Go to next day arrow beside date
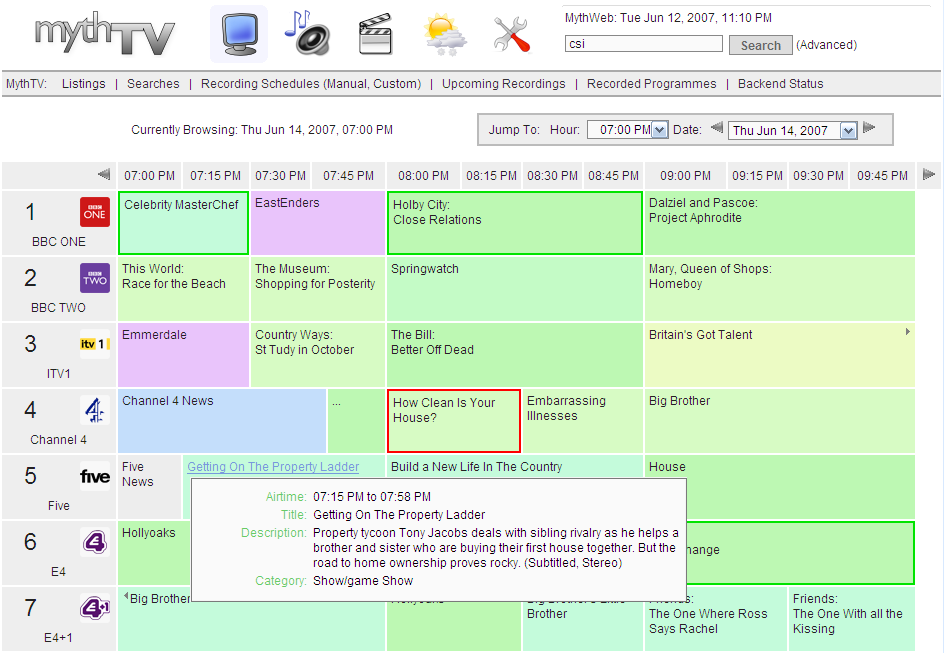Screen dimensions: 944x653 (x=869, y=128)
